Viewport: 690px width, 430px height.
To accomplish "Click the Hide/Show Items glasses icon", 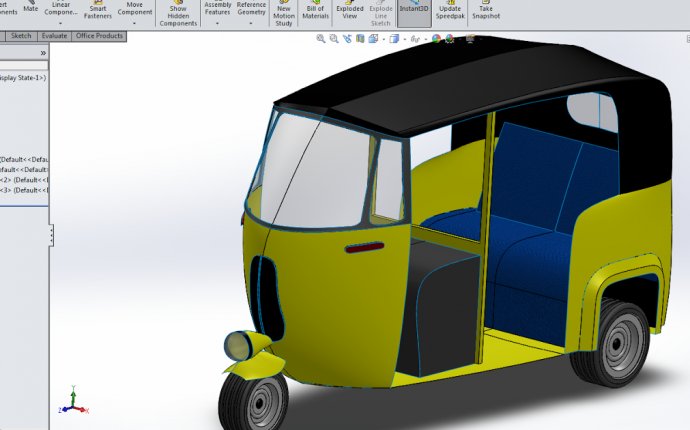I will pos(415,39).
